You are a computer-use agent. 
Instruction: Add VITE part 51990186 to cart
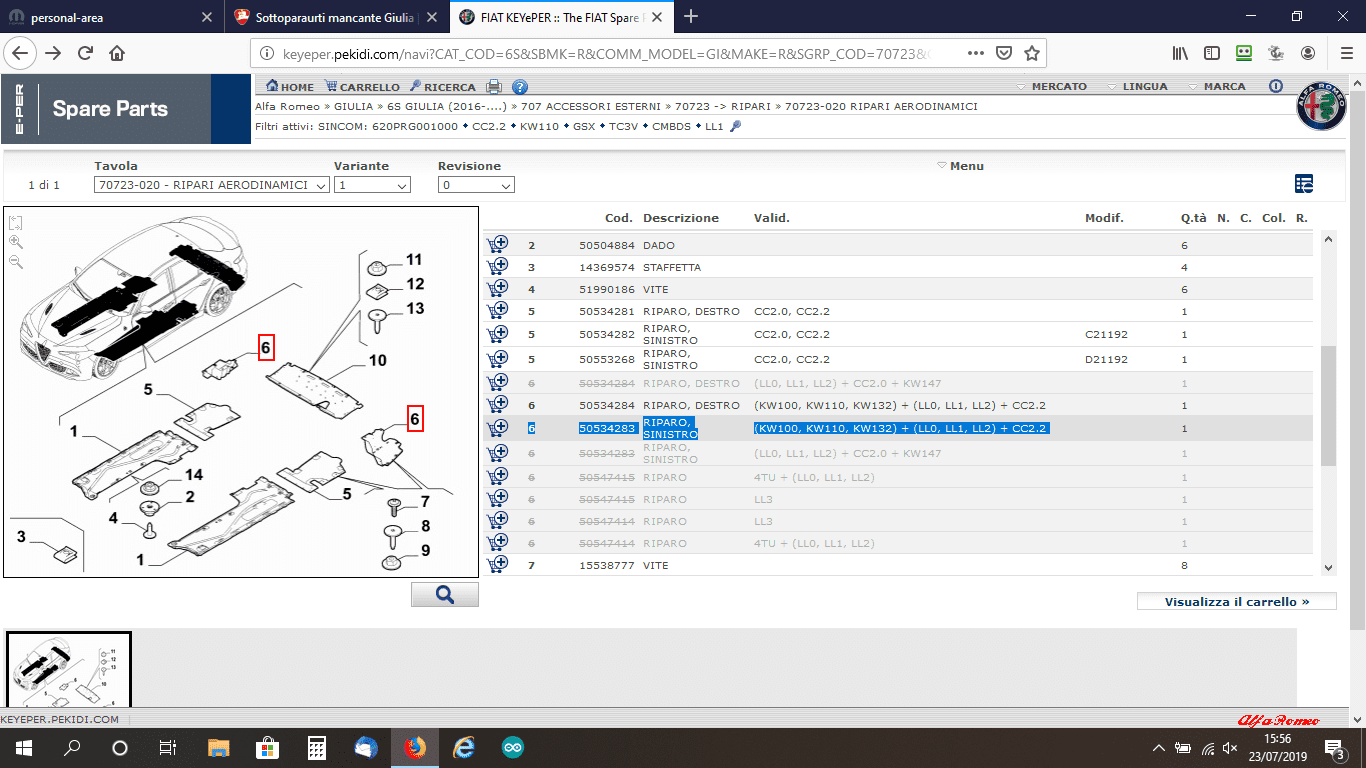497,288
